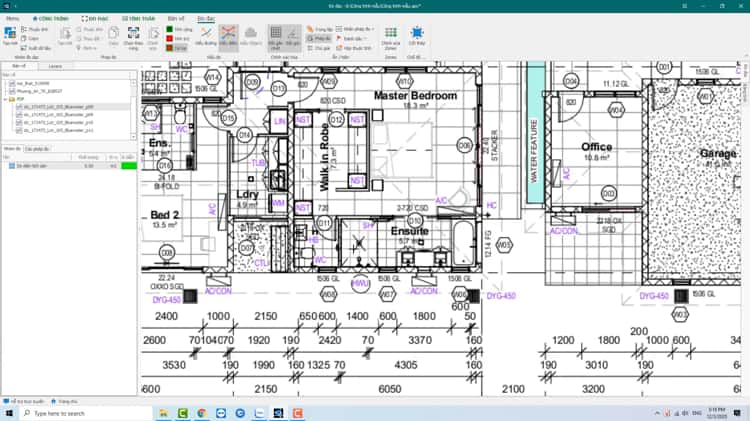Click the highlighted Phép đo button
Viewport: 750px width, 421px height.
(319, 38)
